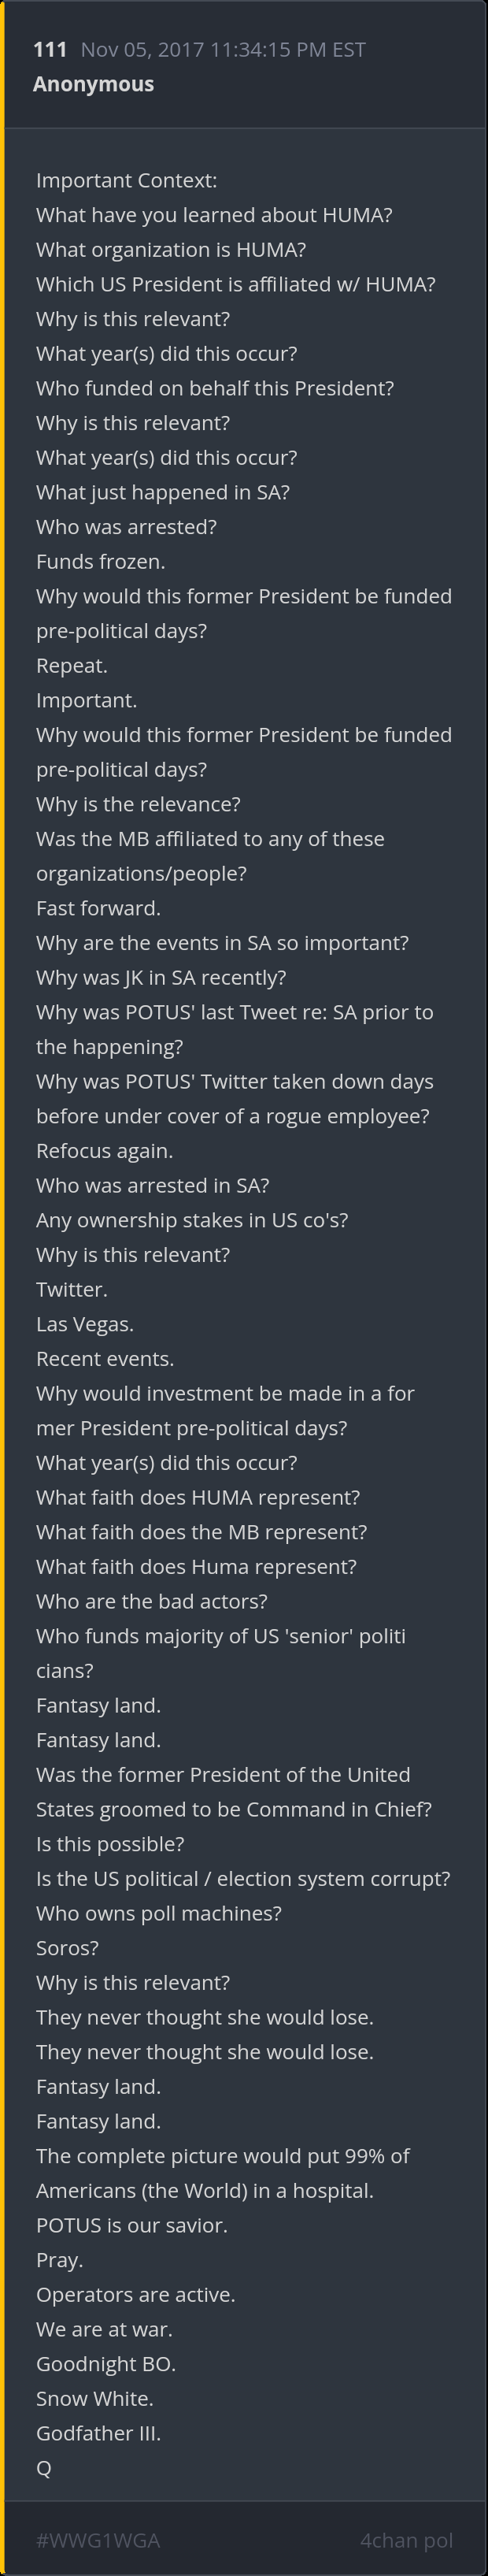
Task: Click the 4chan pol source label
Action: pyautogui.click(x=406, y=2539)
